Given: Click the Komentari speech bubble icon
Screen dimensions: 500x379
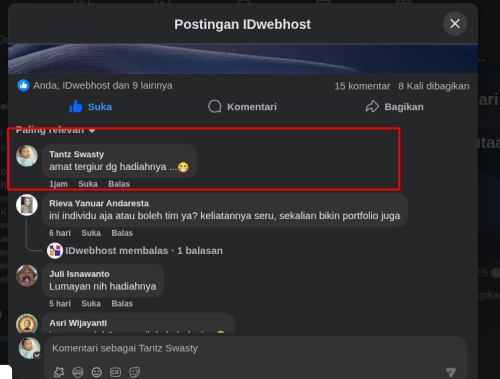Looking at the screenshot, I should [x=215, y=107].
